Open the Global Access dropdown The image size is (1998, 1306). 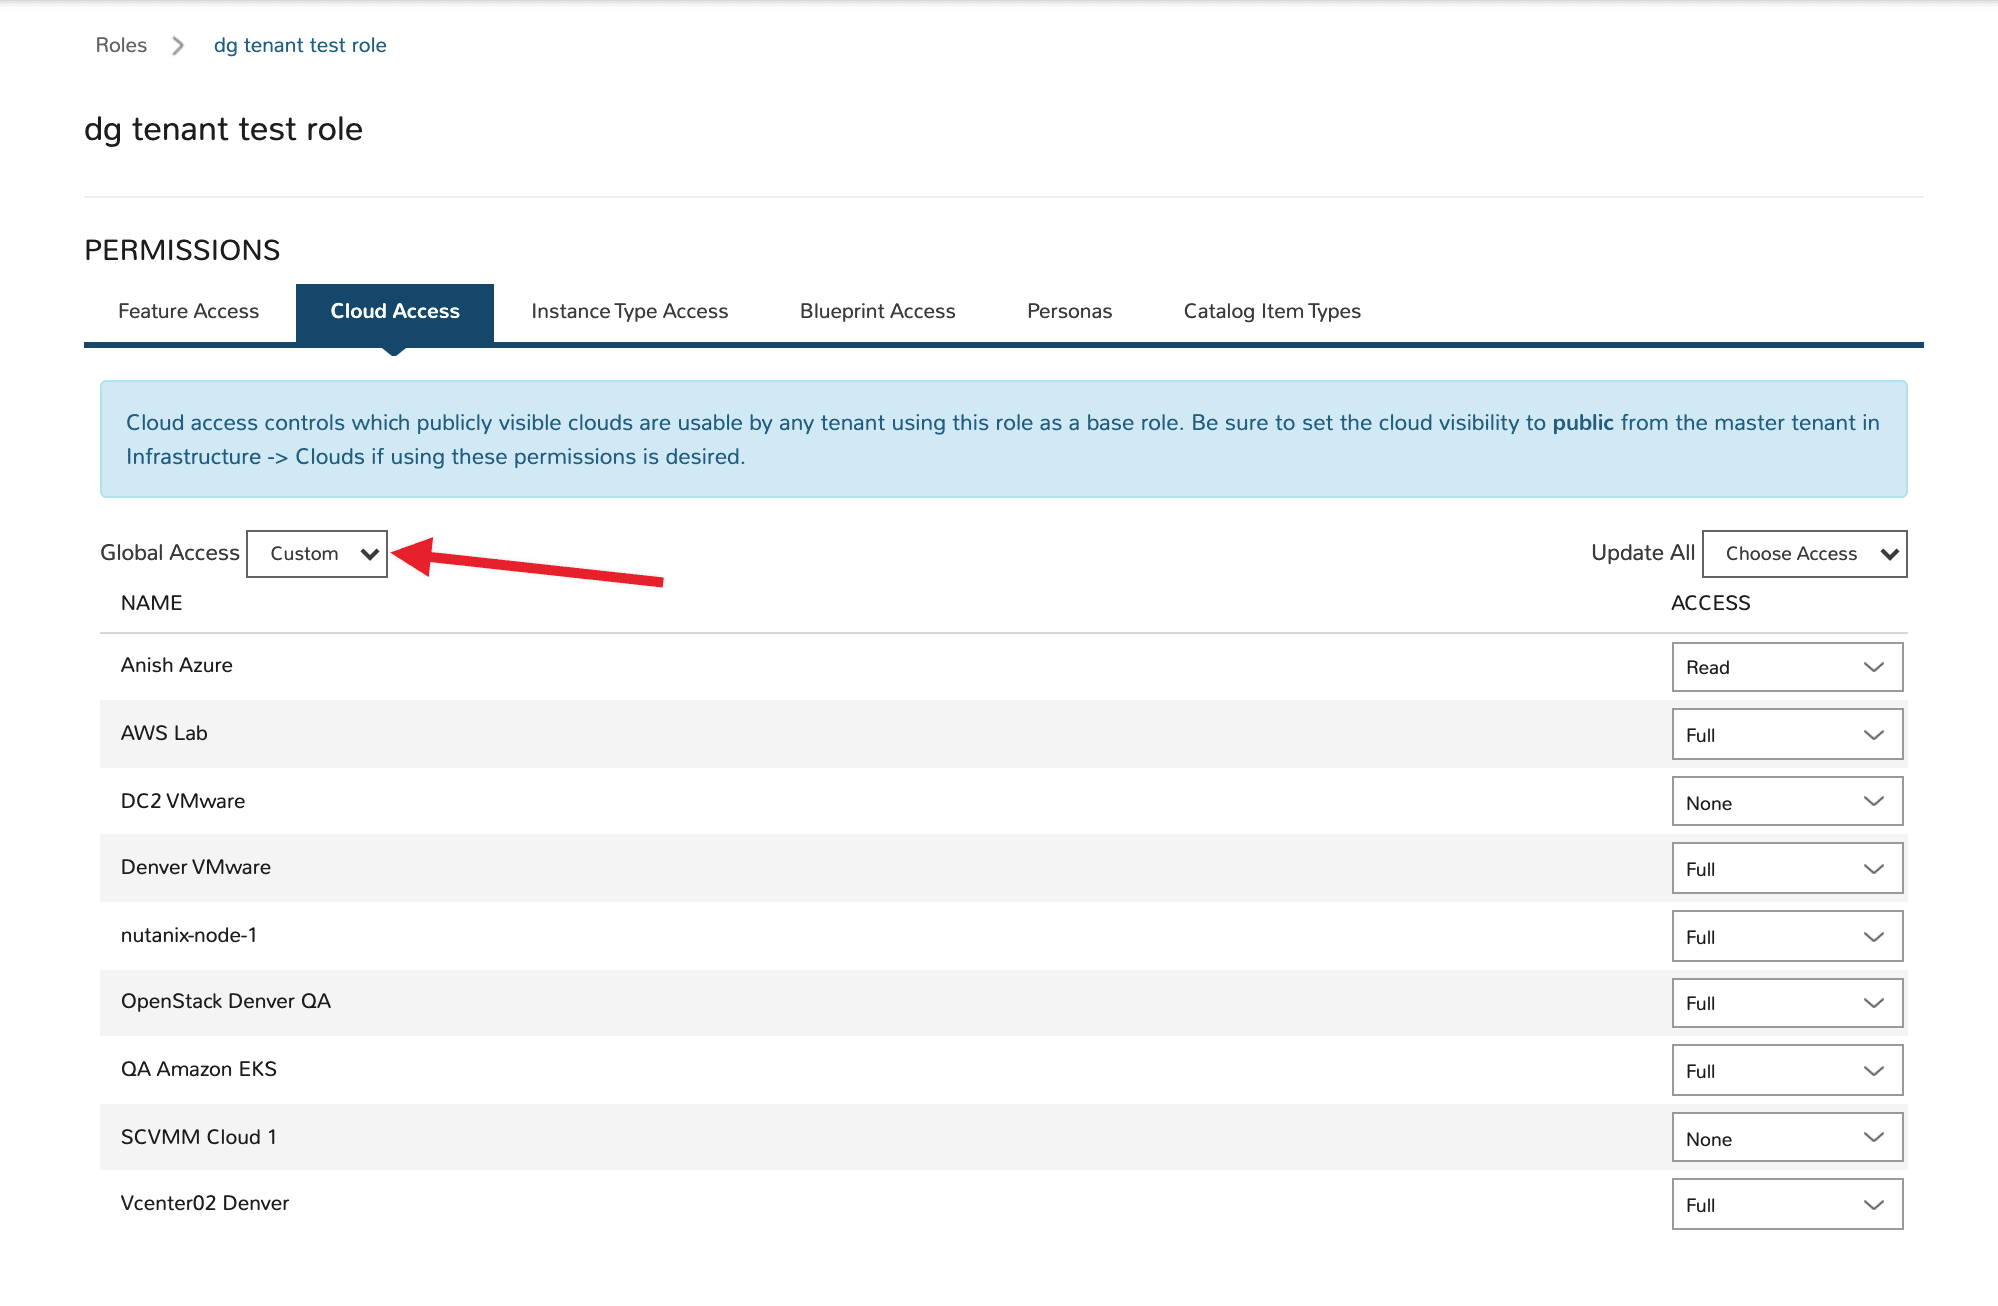pos(316,554)
